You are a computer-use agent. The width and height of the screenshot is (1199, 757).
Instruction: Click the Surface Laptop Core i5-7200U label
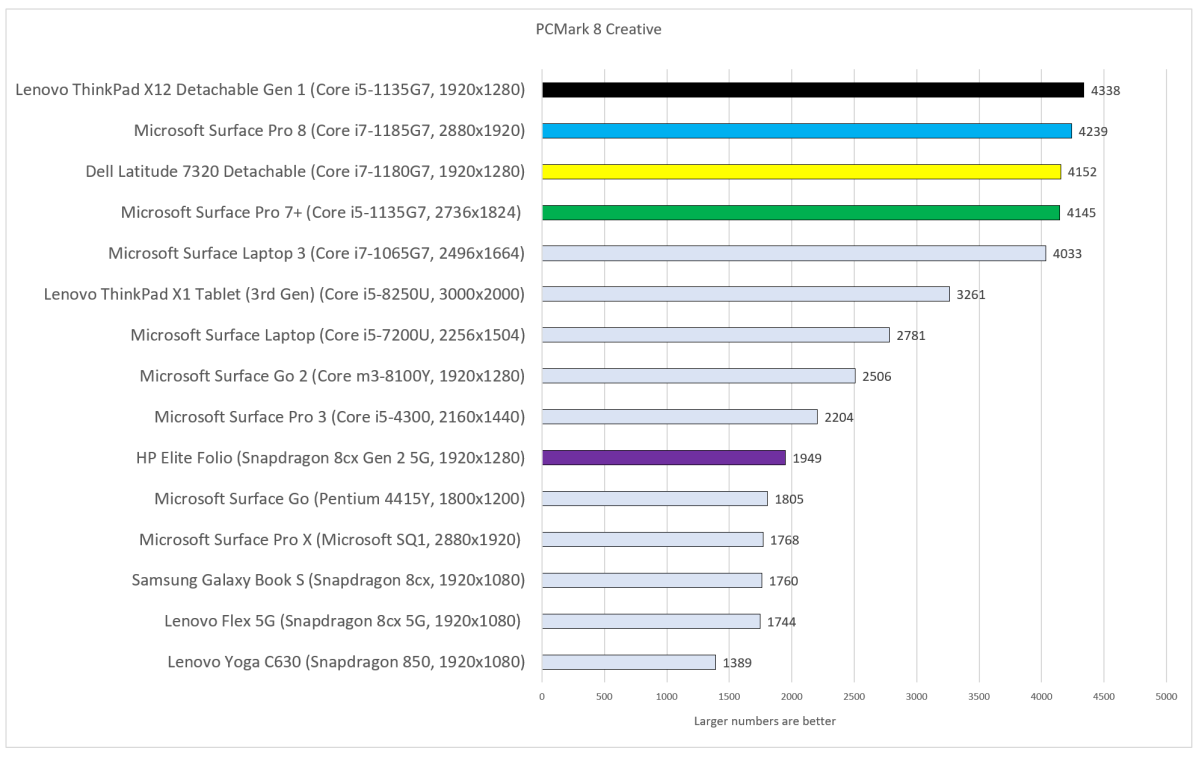(x=328, y=335)
